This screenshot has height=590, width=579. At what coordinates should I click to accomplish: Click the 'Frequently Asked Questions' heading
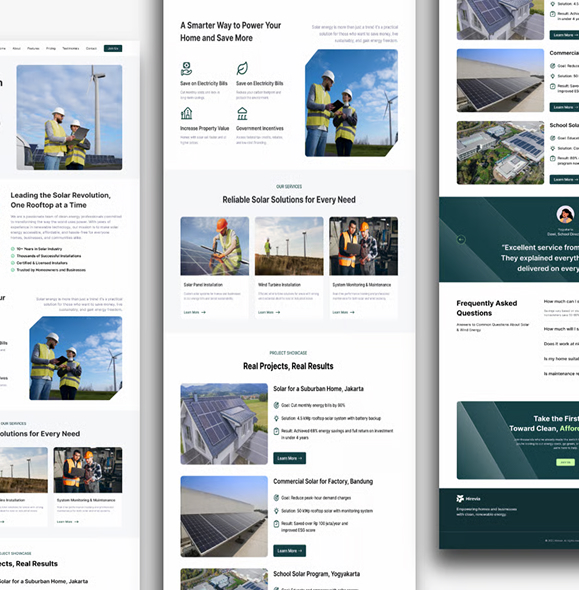point(487,308)
